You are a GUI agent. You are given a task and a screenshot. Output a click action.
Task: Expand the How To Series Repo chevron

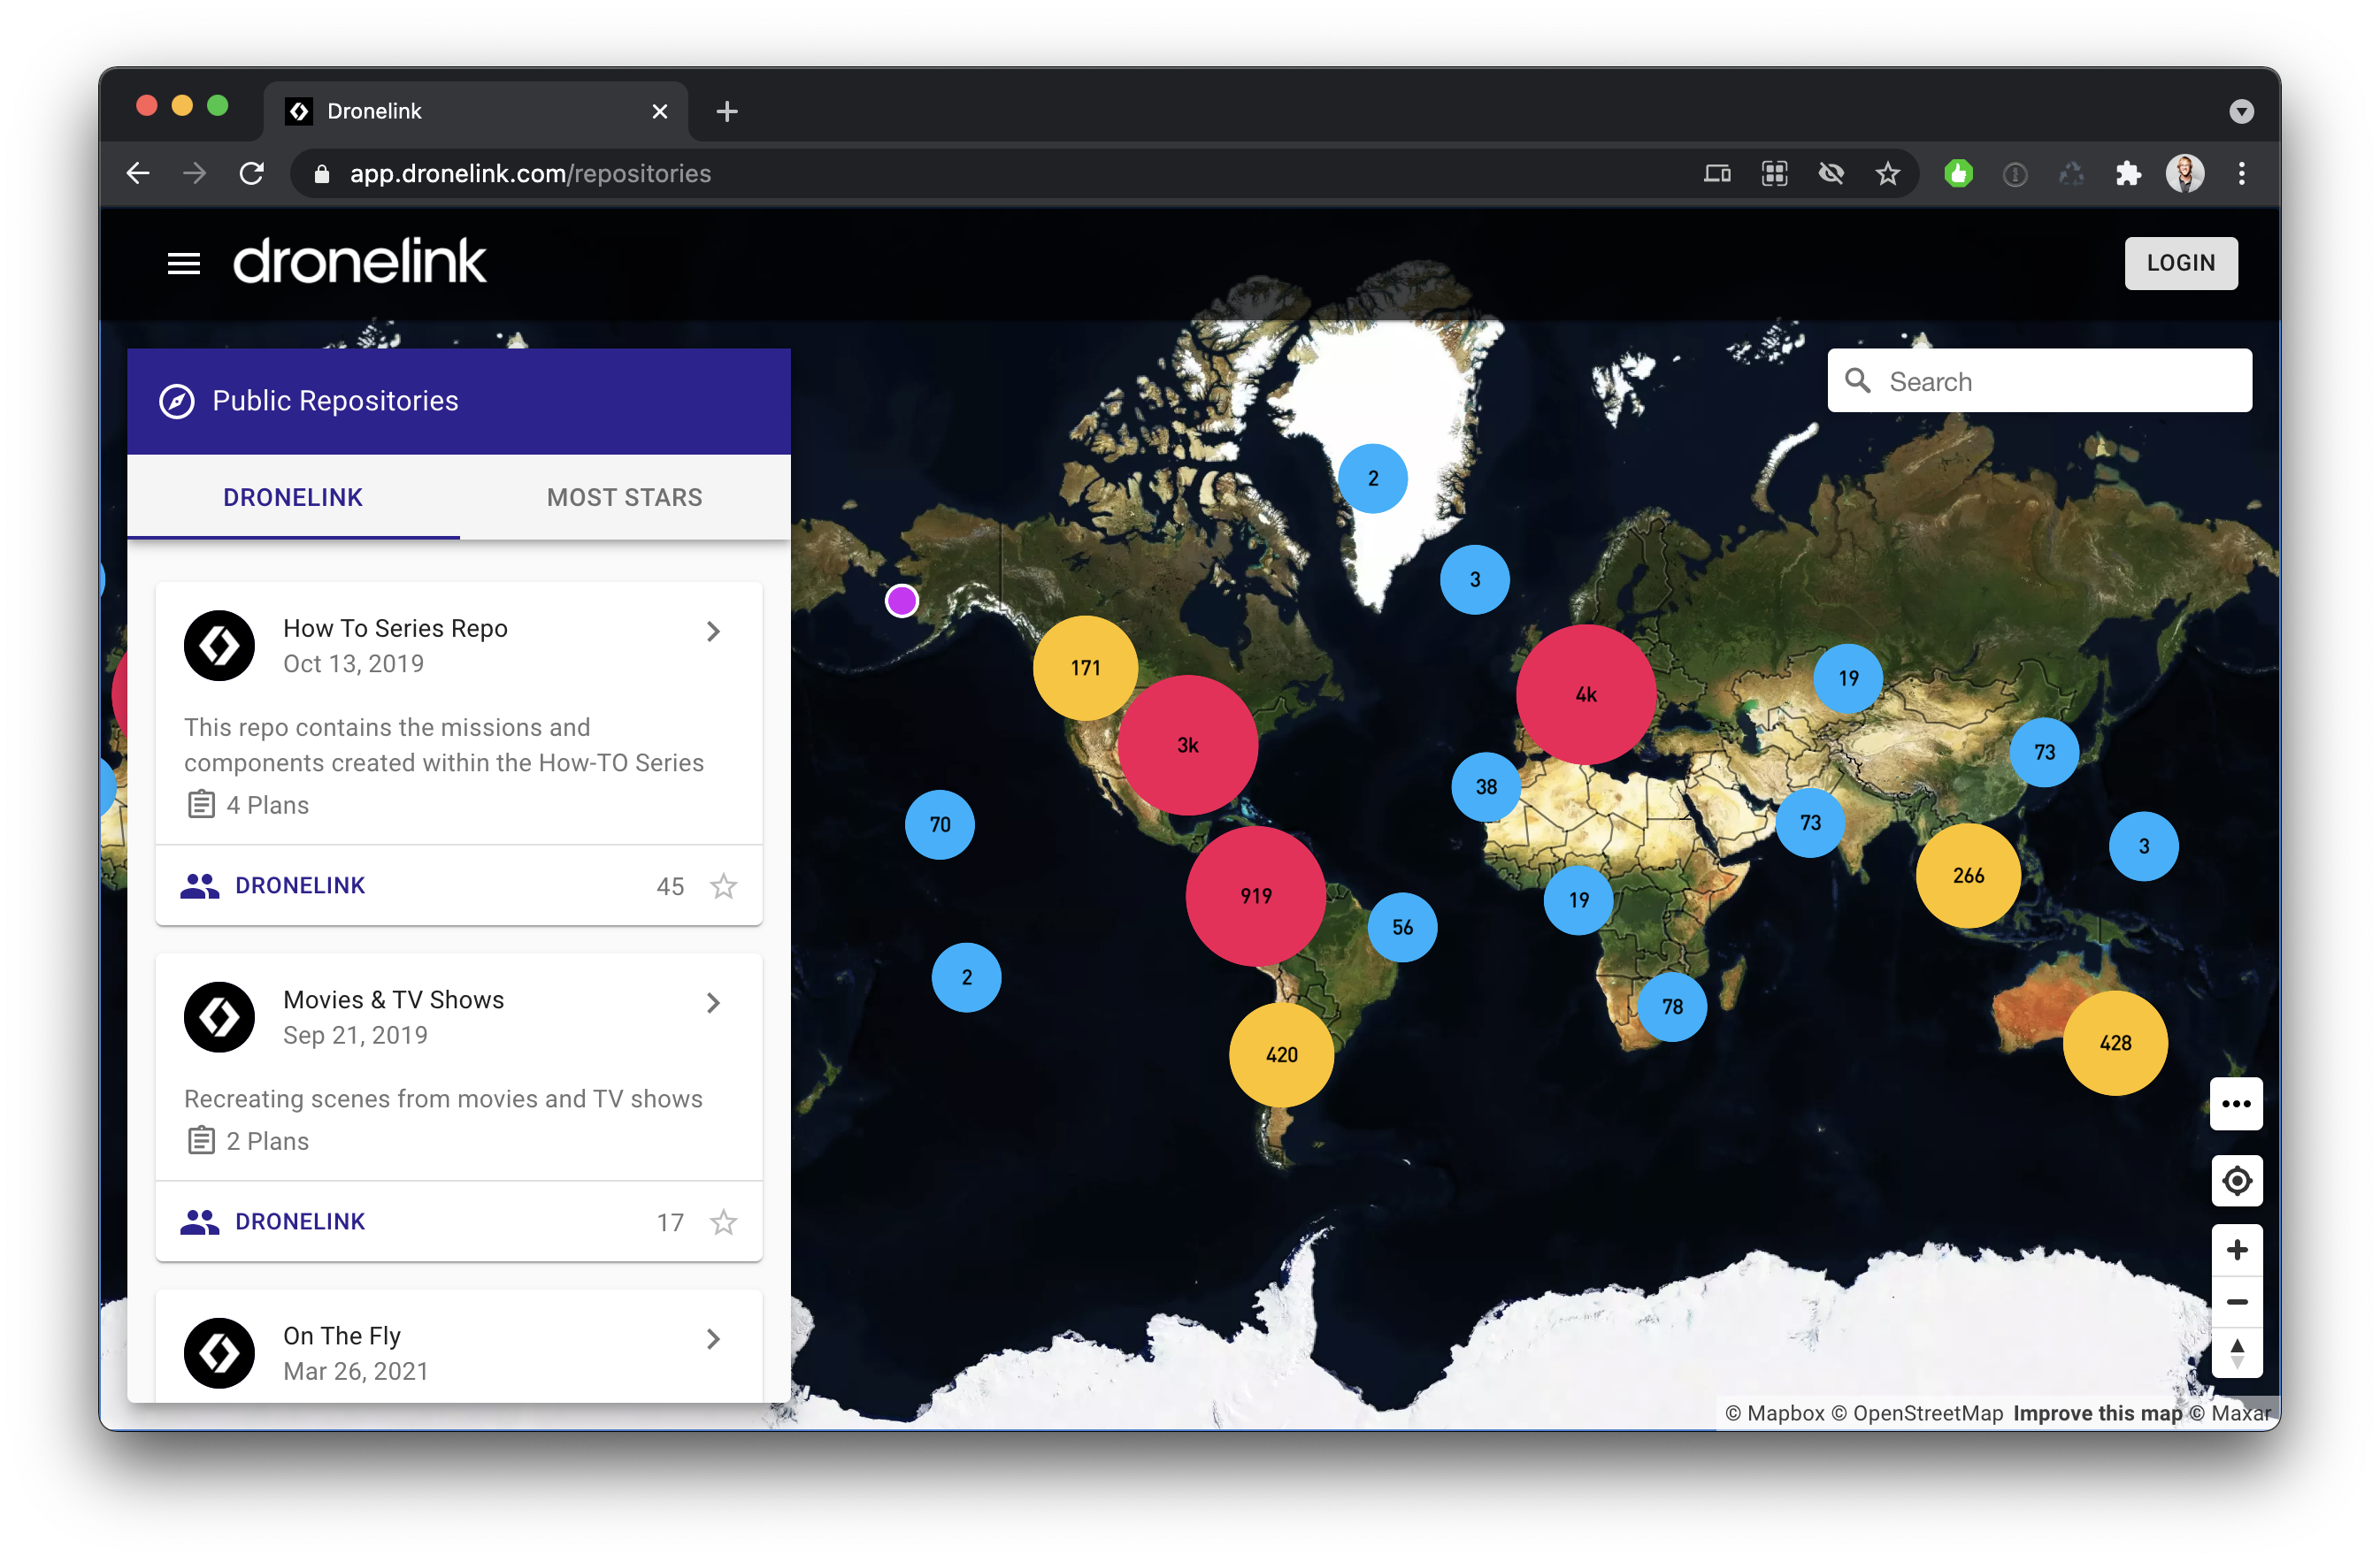point(713,631)
